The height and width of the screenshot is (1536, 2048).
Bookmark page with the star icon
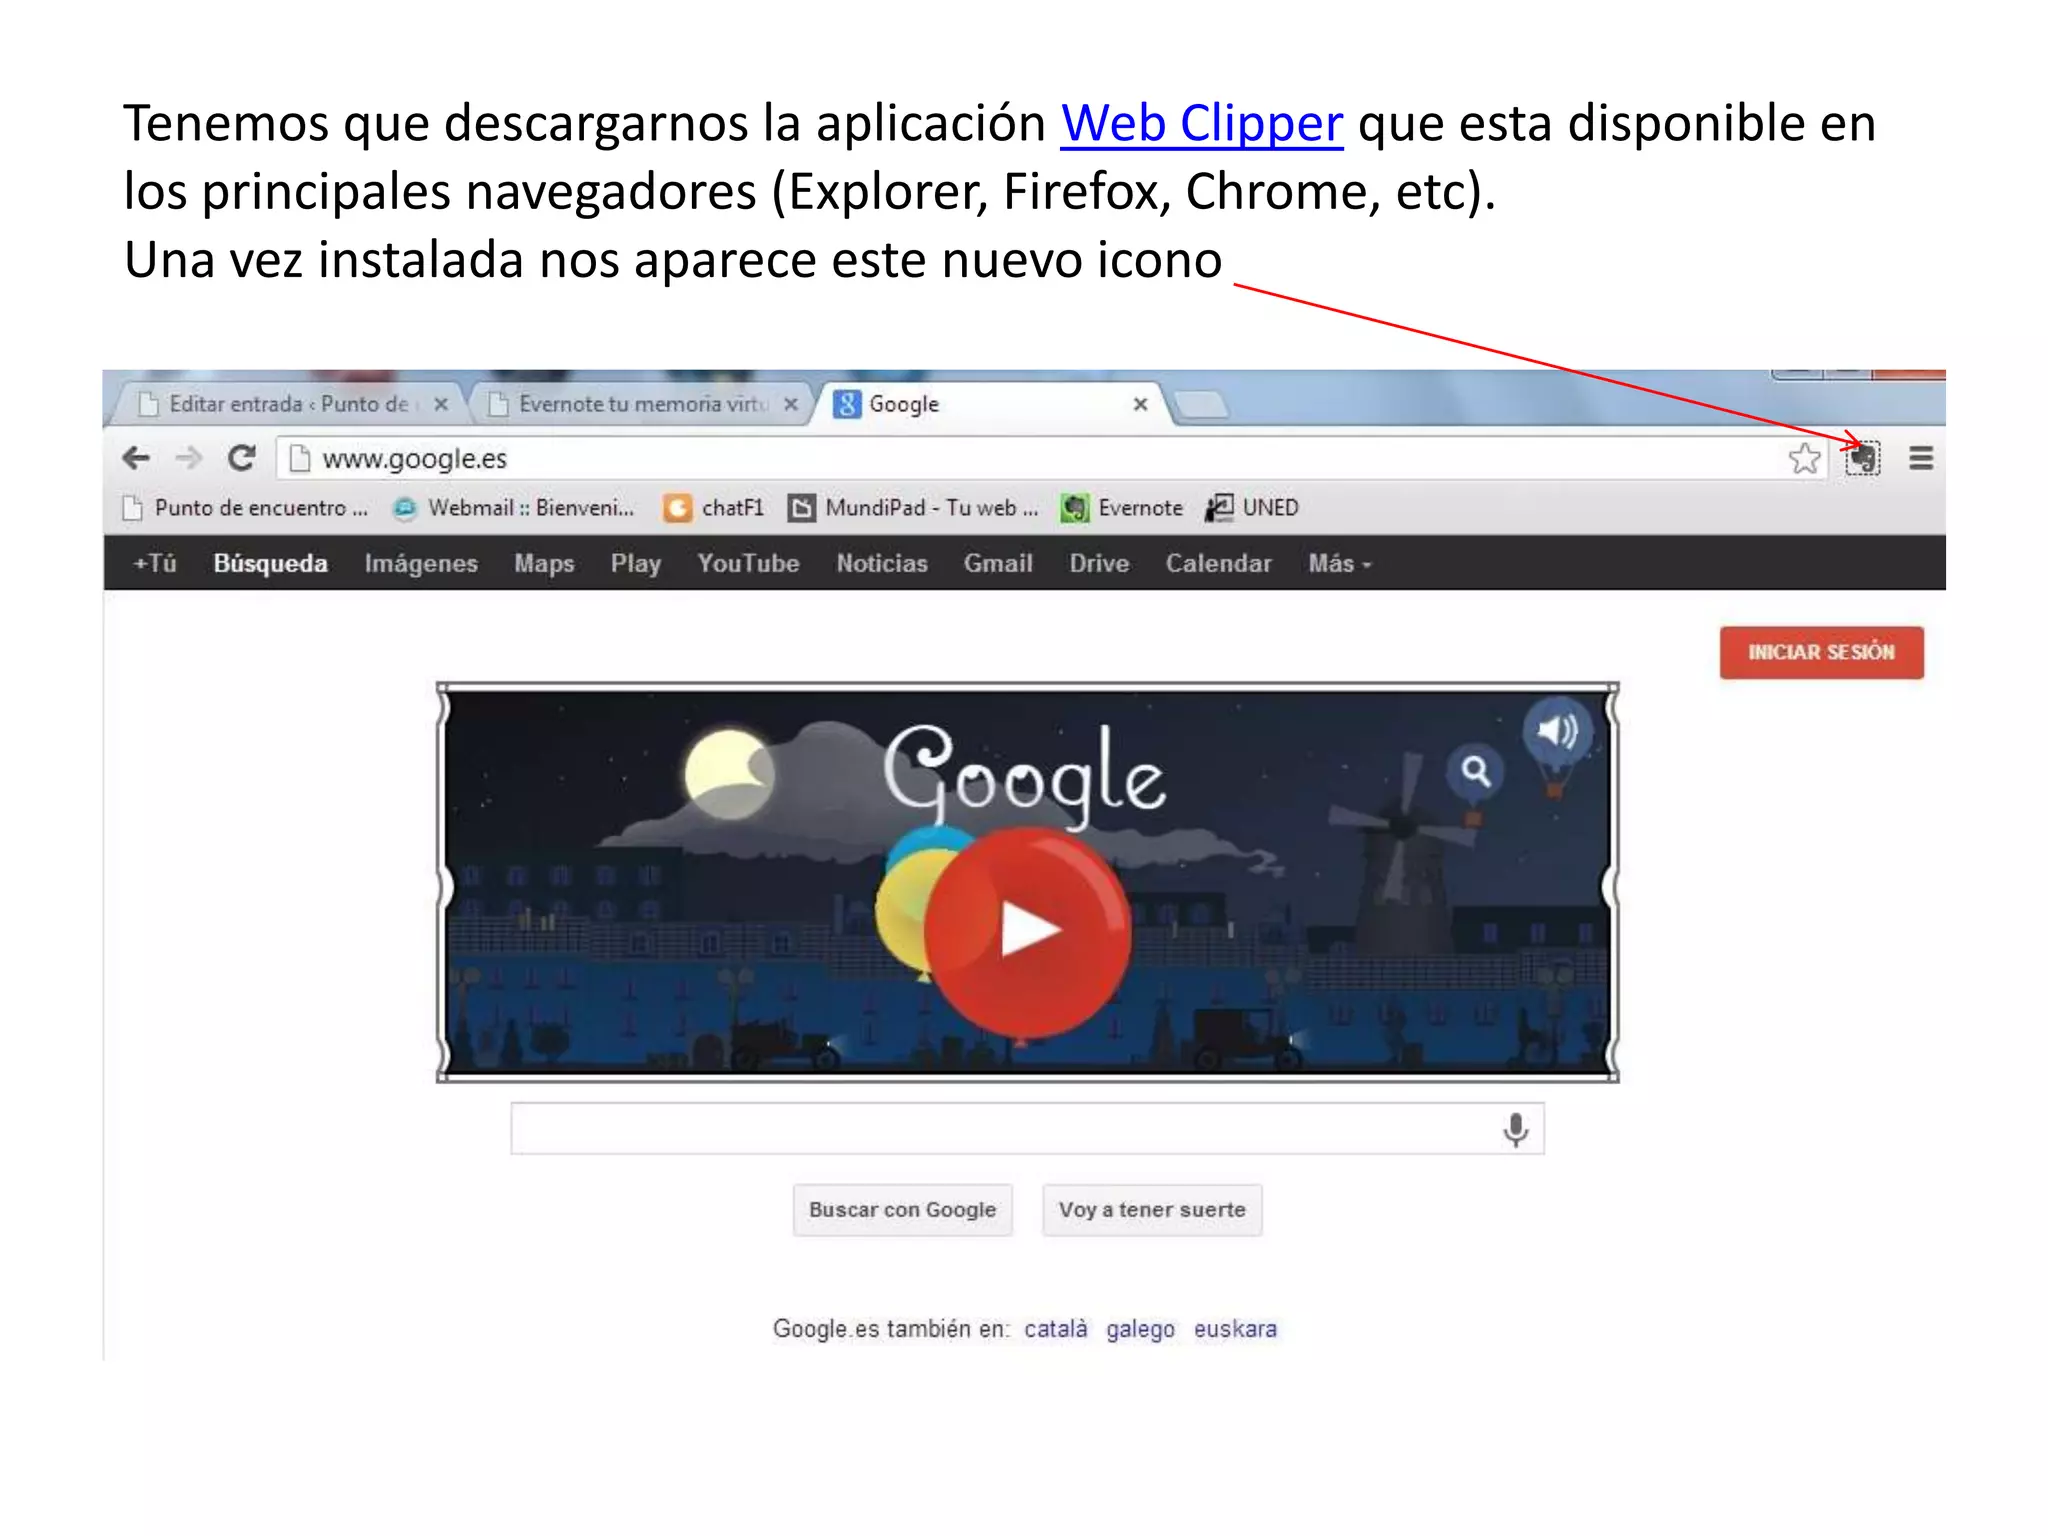(1804, 459)
